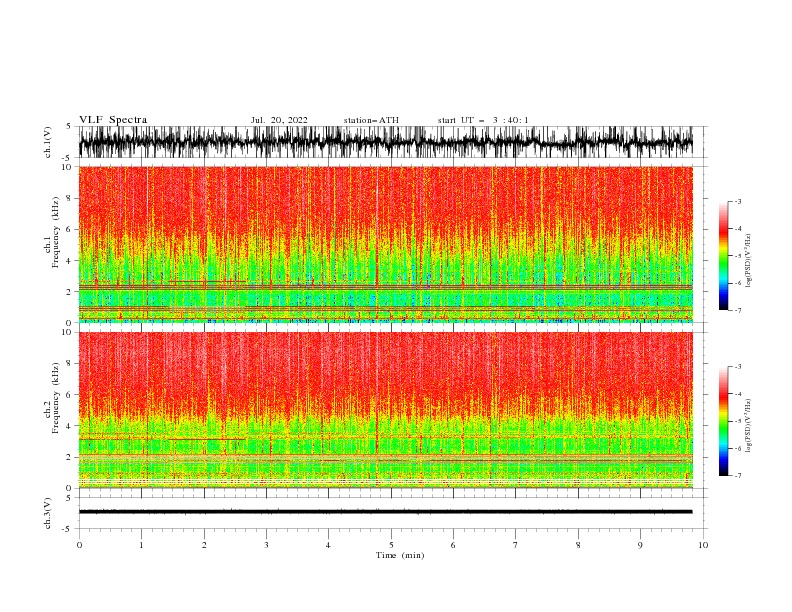Click the "start UT = 3:40:1" header text
This screenshot has width=792, height=612.
click(483, 120)
